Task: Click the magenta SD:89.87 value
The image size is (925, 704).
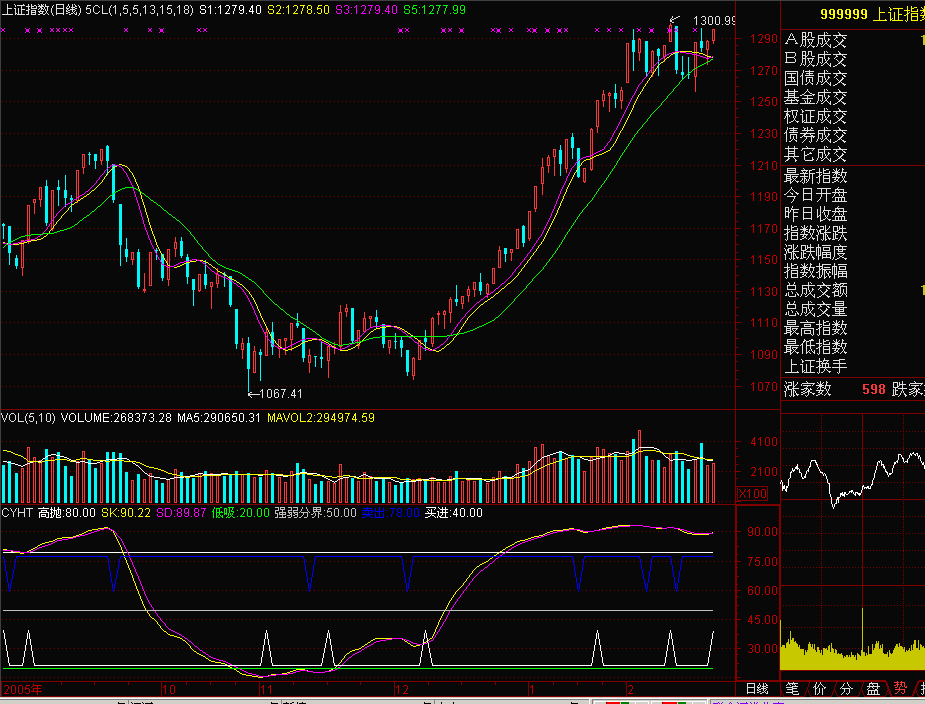Action: coord(181,513)
